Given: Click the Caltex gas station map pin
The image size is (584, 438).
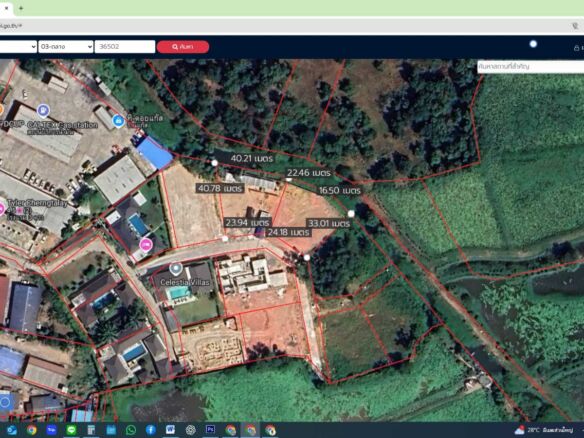Looking at the screenshot, I should [43, 110].
